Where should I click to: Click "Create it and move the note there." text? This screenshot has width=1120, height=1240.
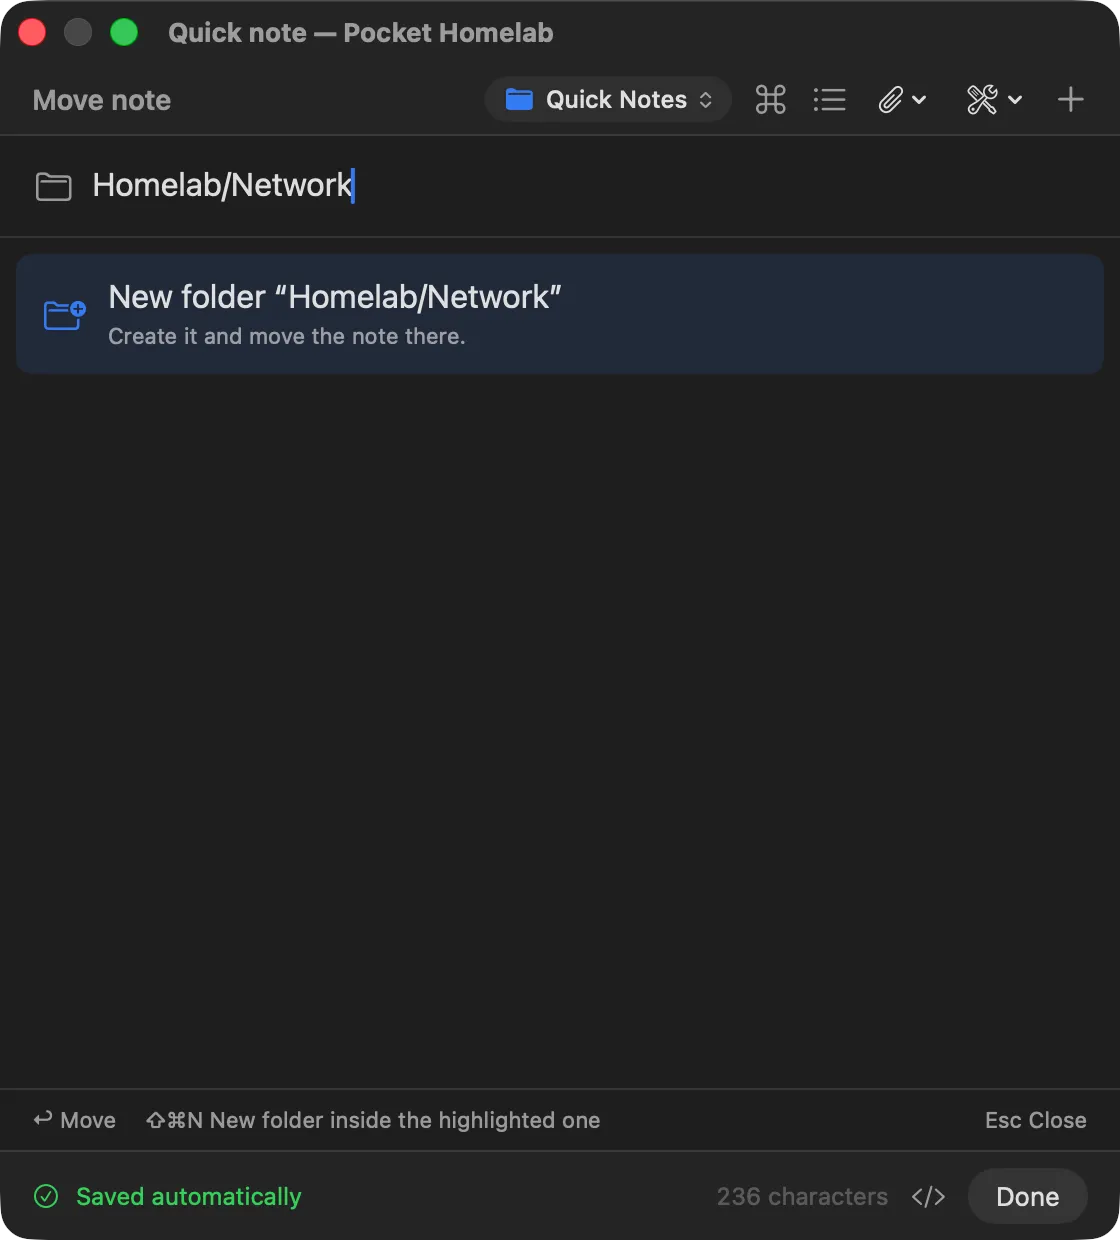pos(287,336)
